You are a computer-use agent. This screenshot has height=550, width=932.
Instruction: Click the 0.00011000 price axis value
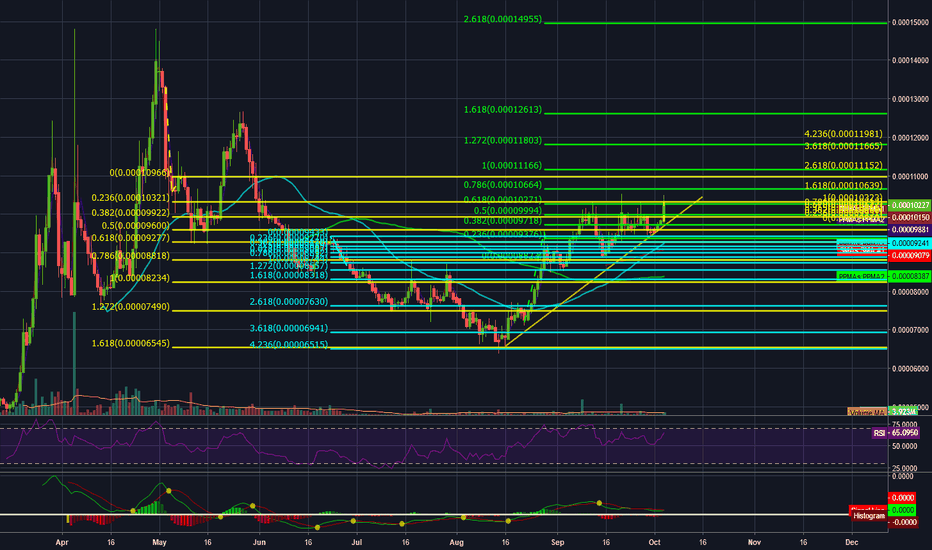(910, 177)
